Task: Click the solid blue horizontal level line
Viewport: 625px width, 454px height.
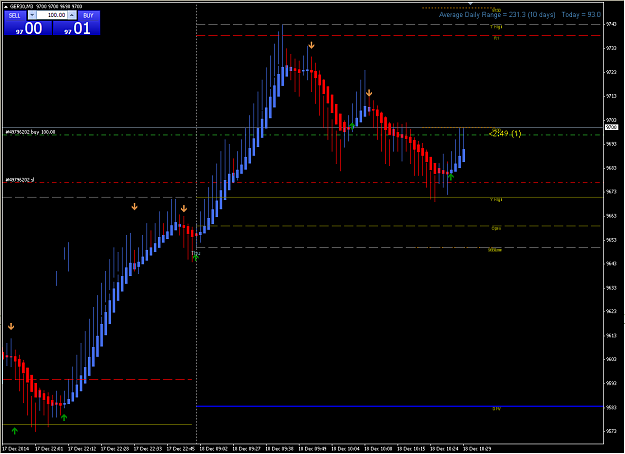Action: 399,406
